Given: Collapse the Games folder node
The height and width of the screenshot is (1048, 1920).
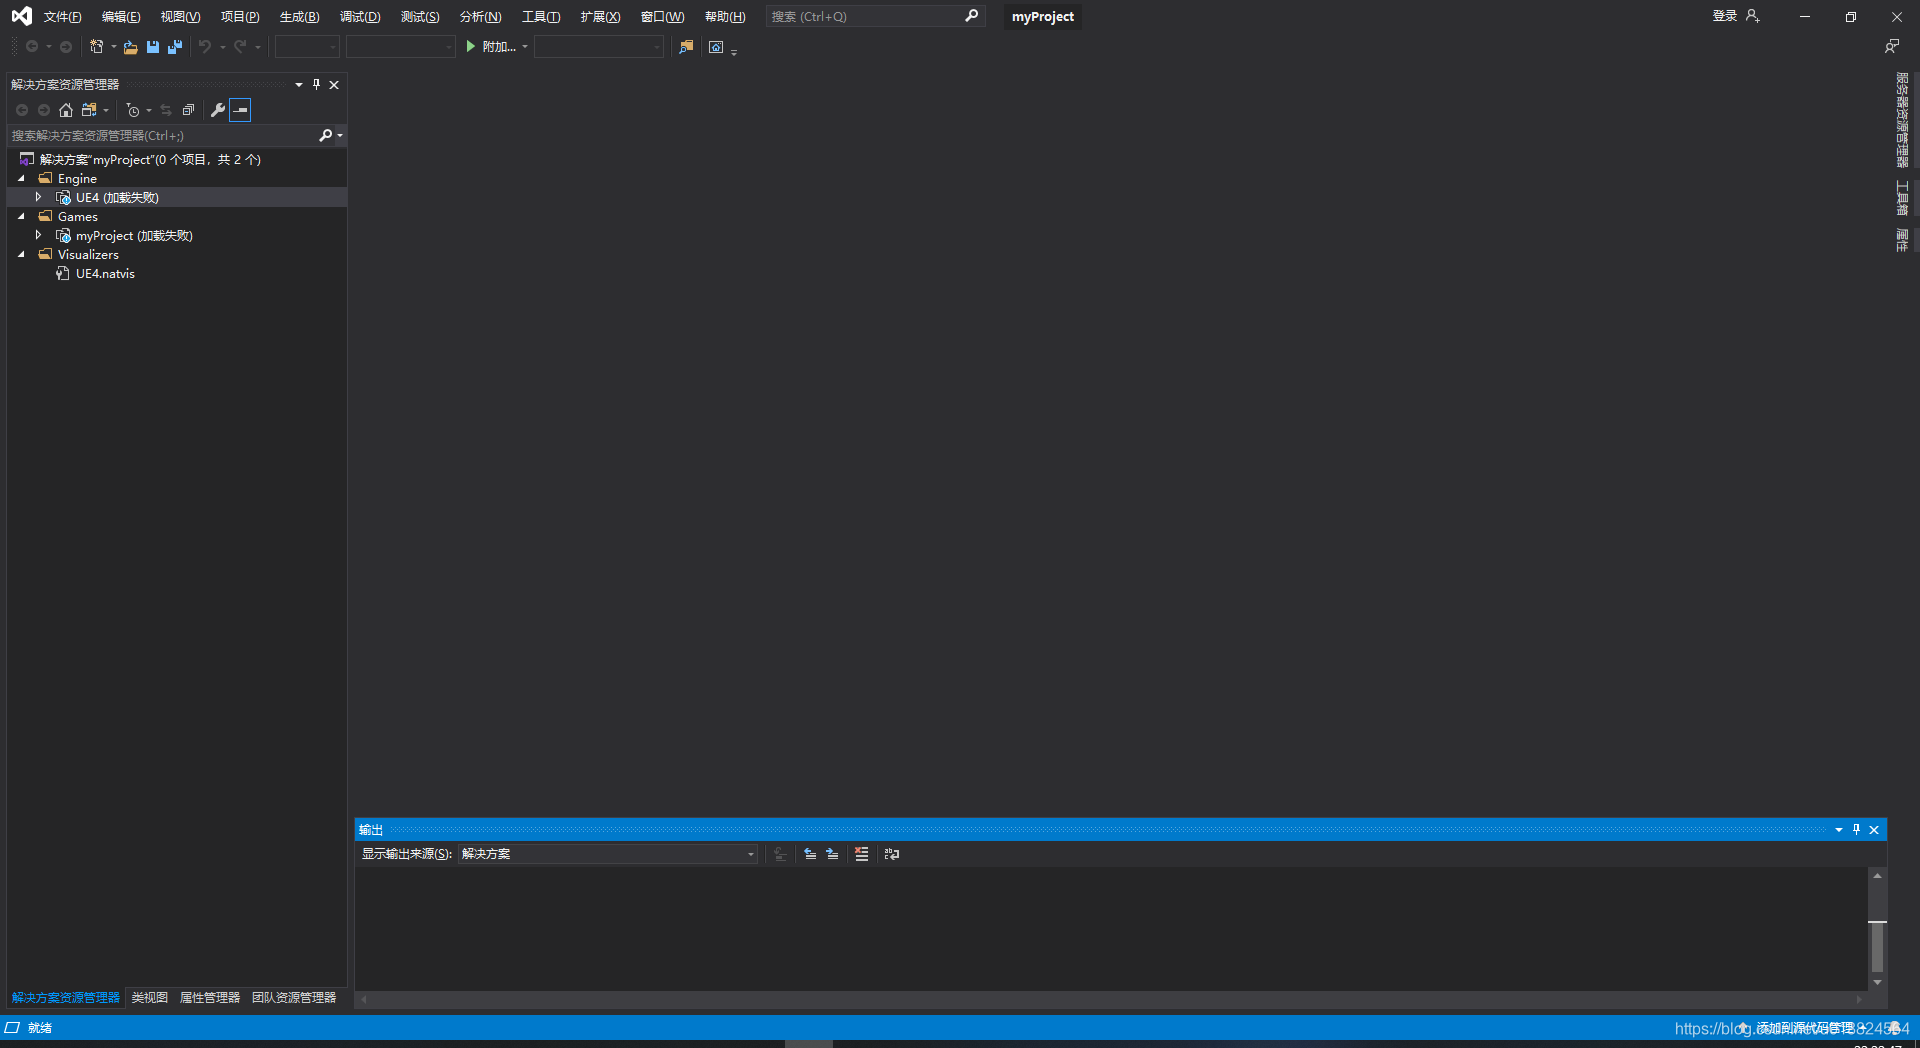Looking at the screenshot, I should coord(22,216).
